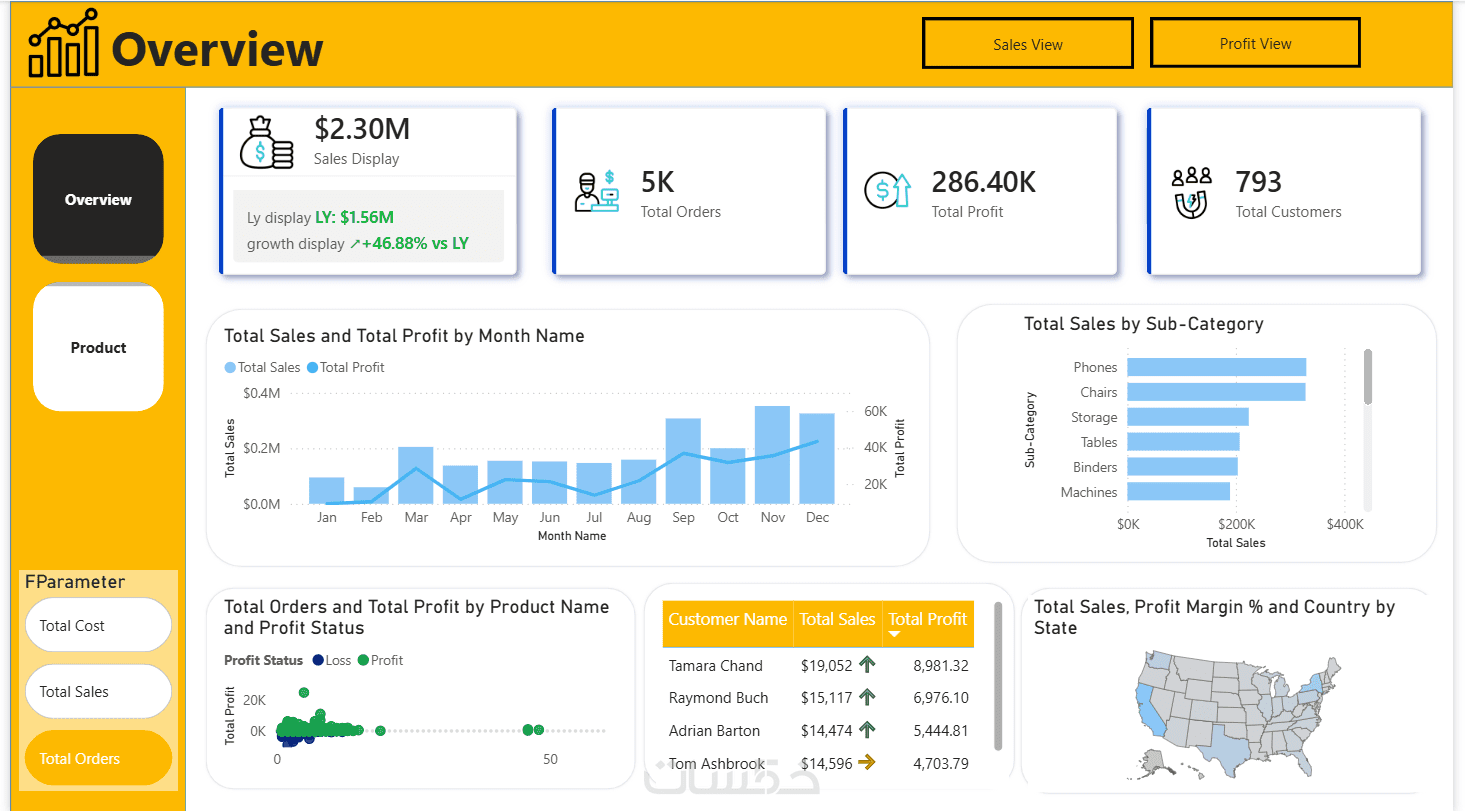The image size is (1465, 811).
Task: Click the Overview bar chart logo icon
Action: [x=64, y=43]
